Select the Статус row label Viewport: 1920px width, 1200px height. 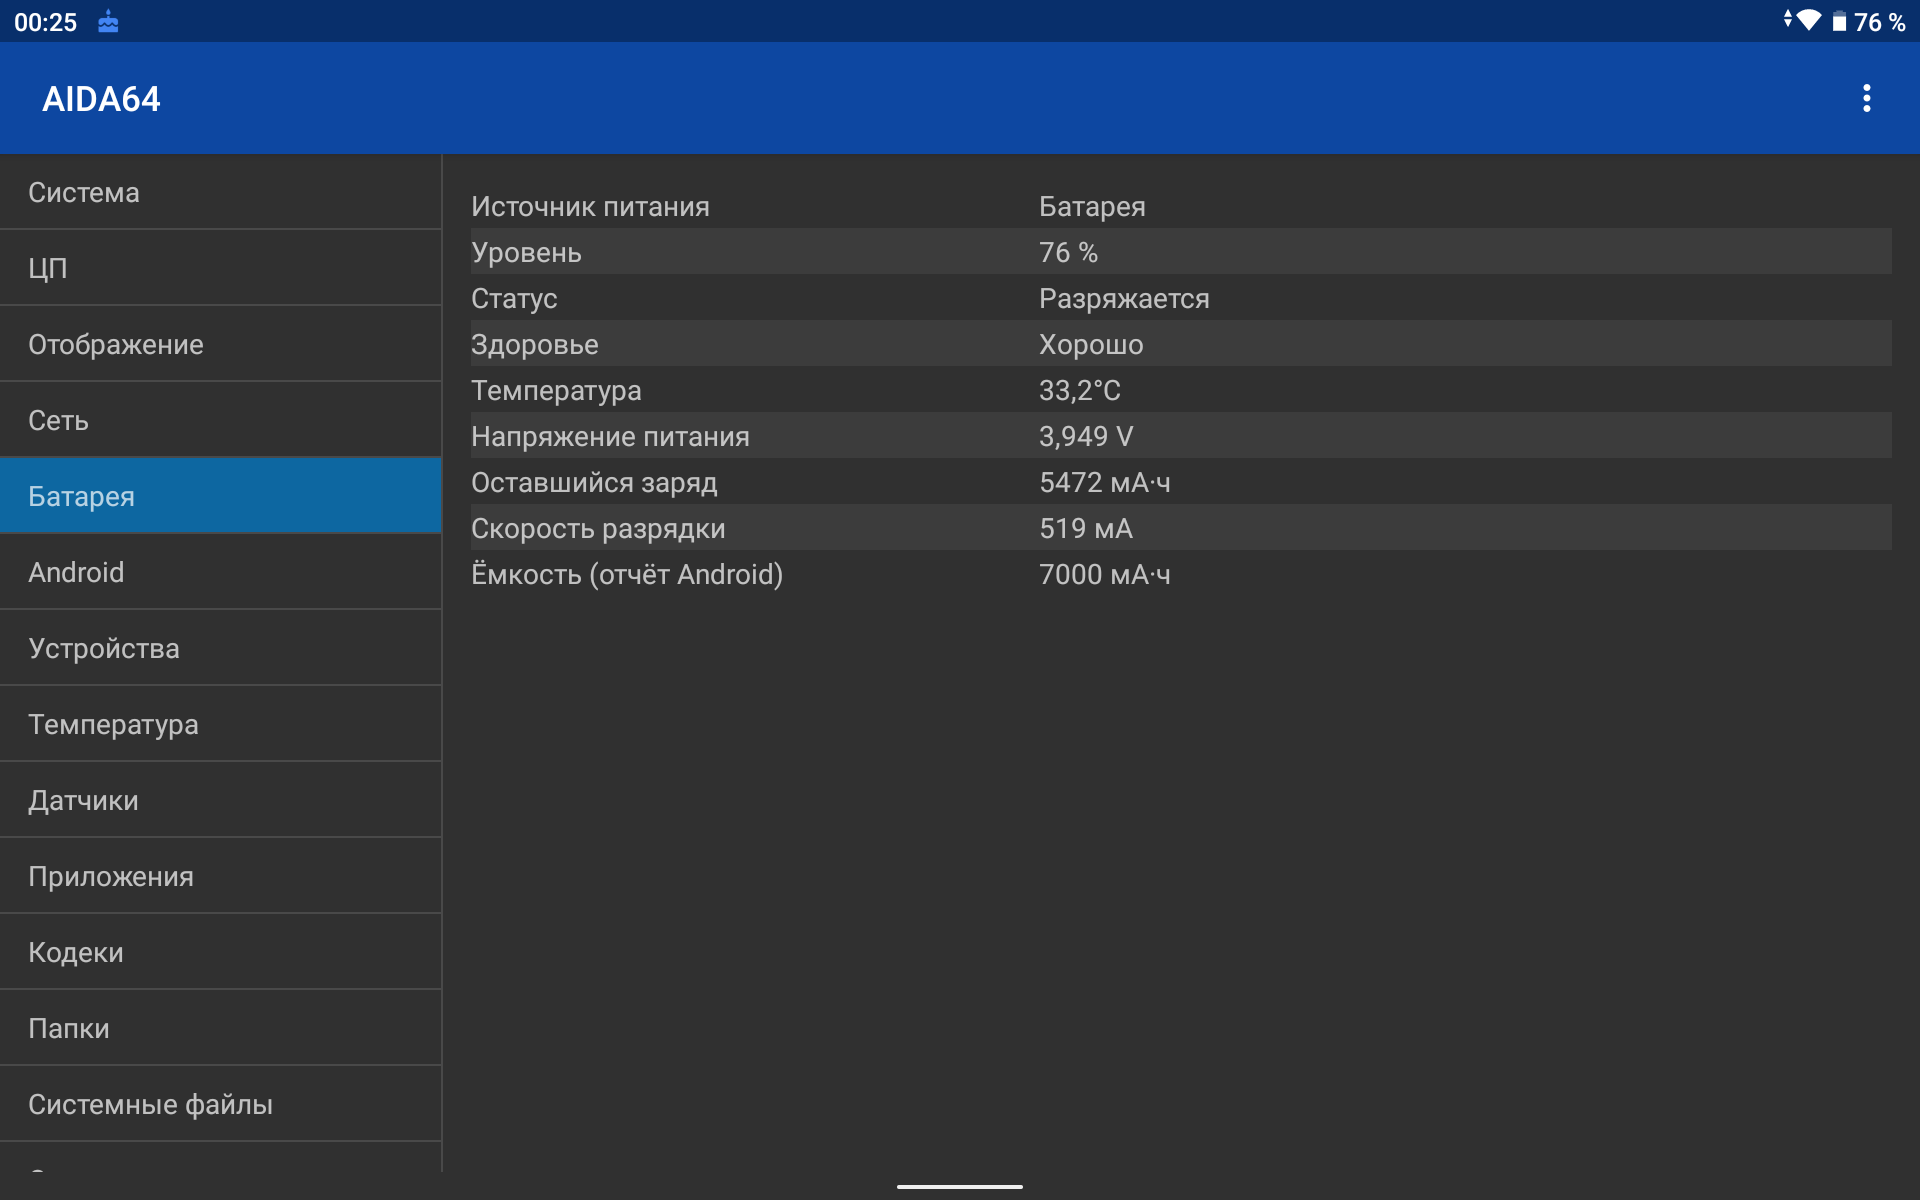(x=514, y=298)
